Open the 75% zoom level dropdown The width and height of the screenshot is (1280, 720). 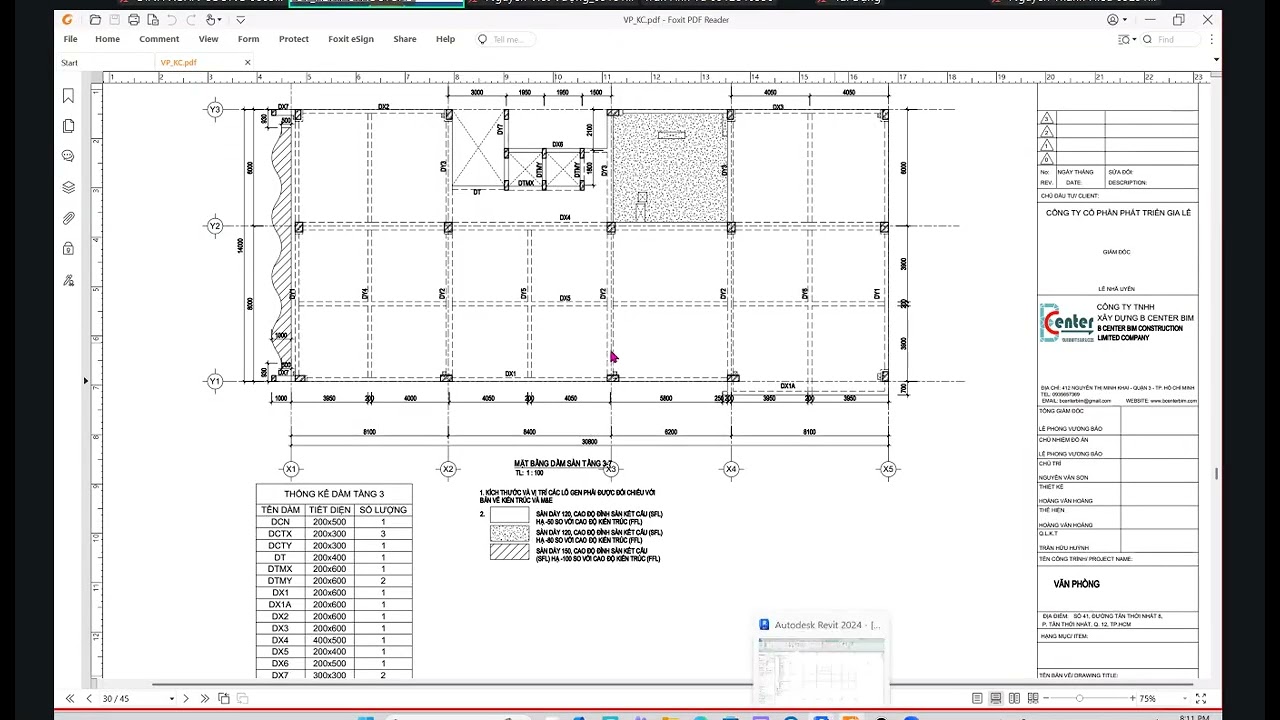tap(1183, 698)
